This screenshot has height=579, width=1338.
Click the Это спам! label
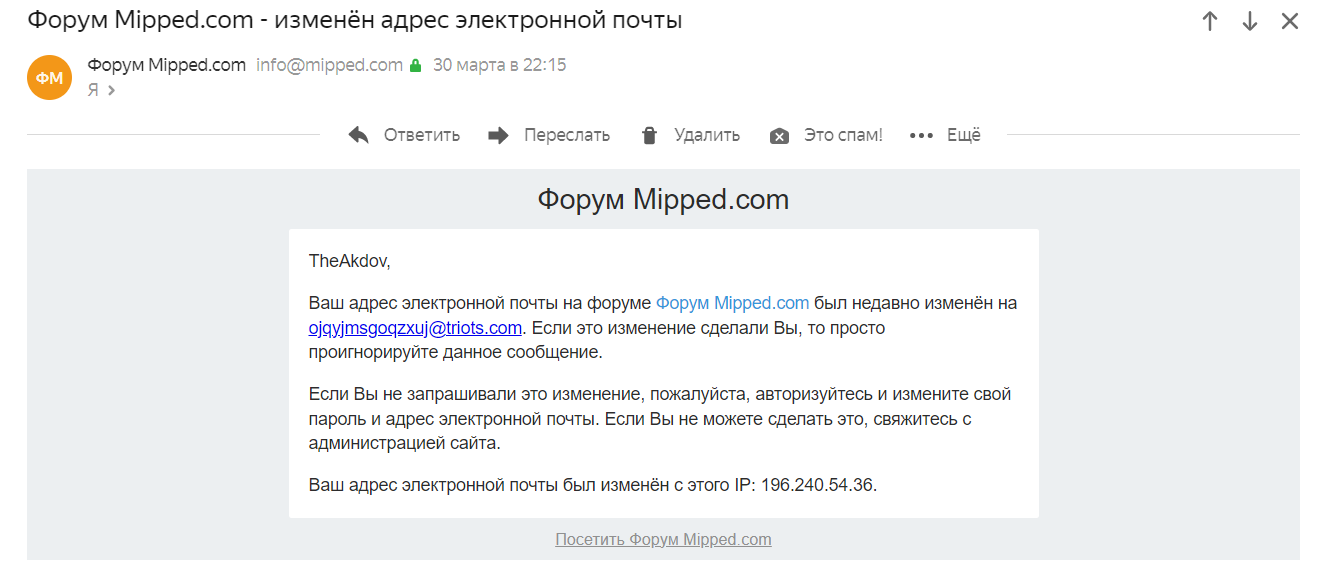pyautogui.click(x=843, y=135)
